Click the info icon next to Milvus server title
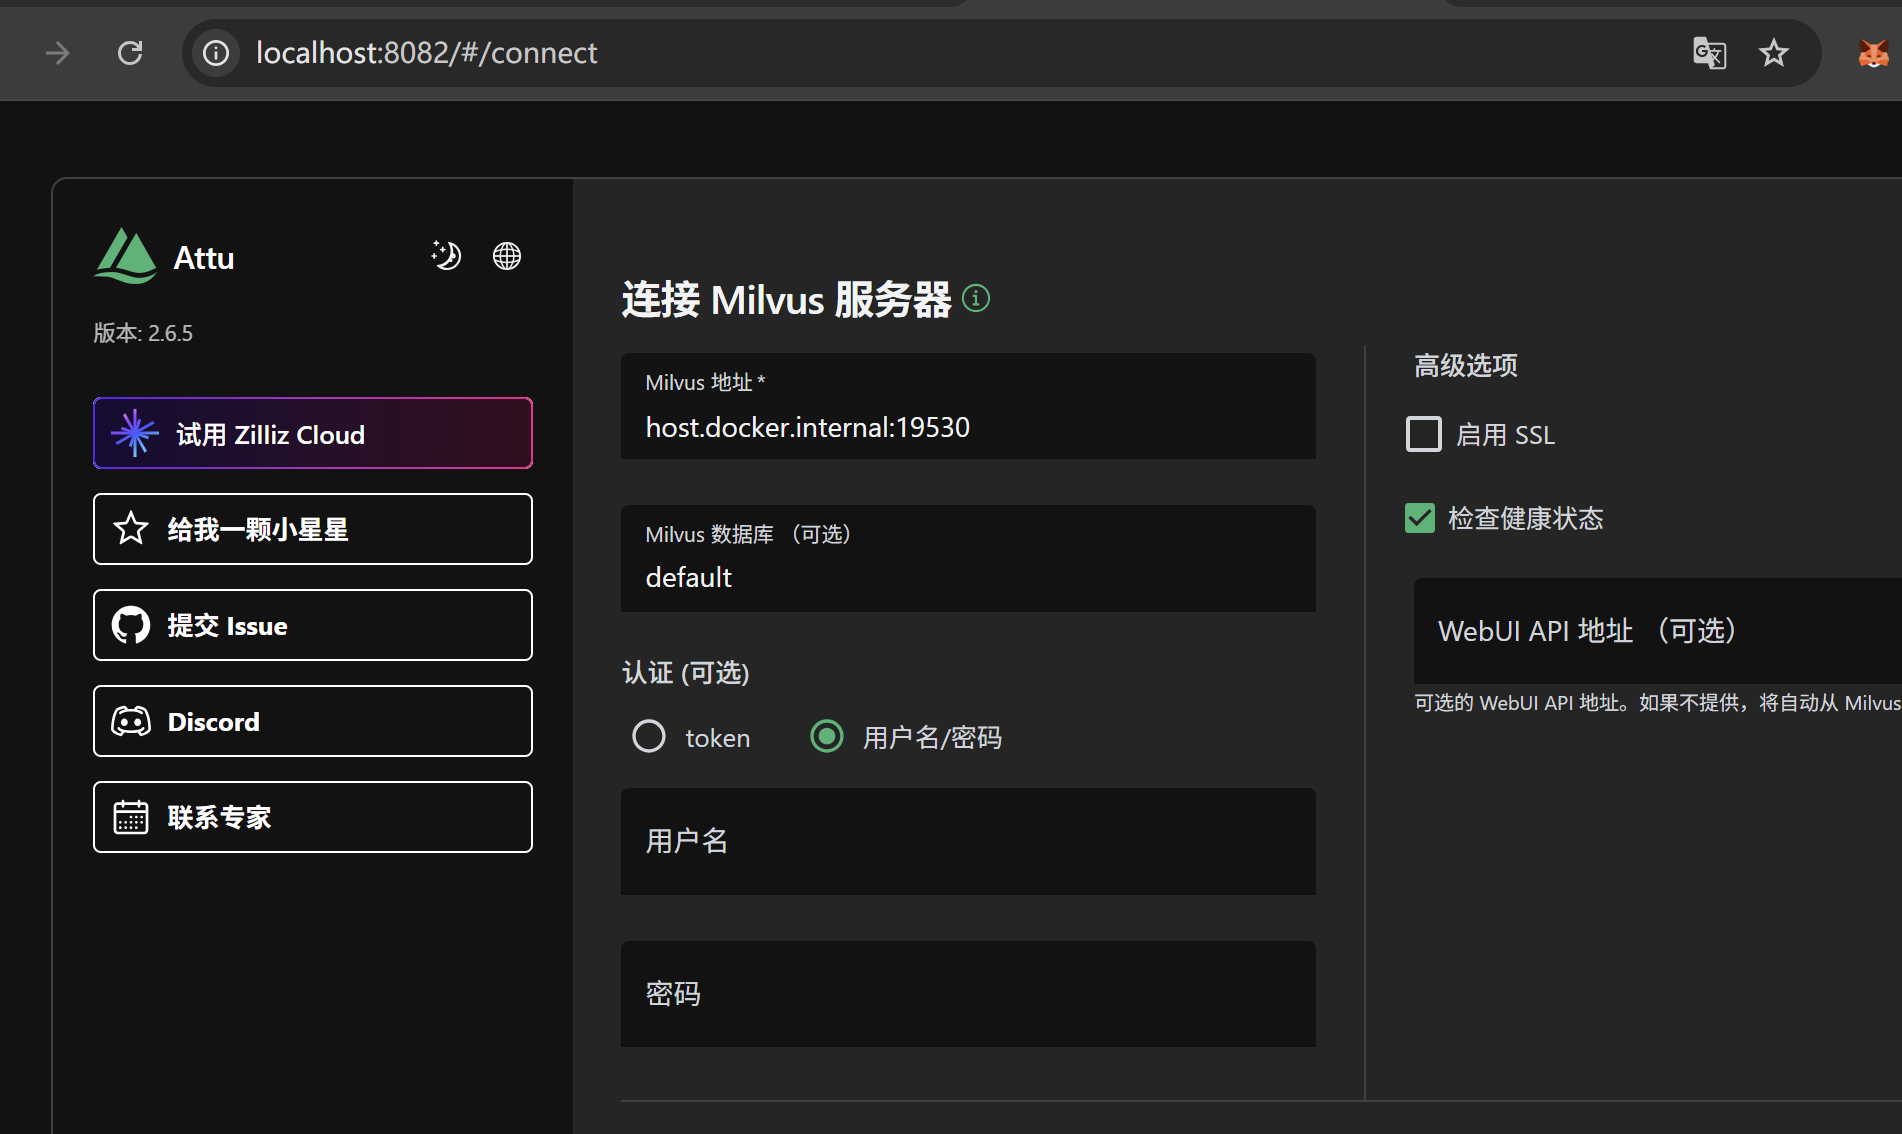1902x1134 pixels. pos(976,298)
